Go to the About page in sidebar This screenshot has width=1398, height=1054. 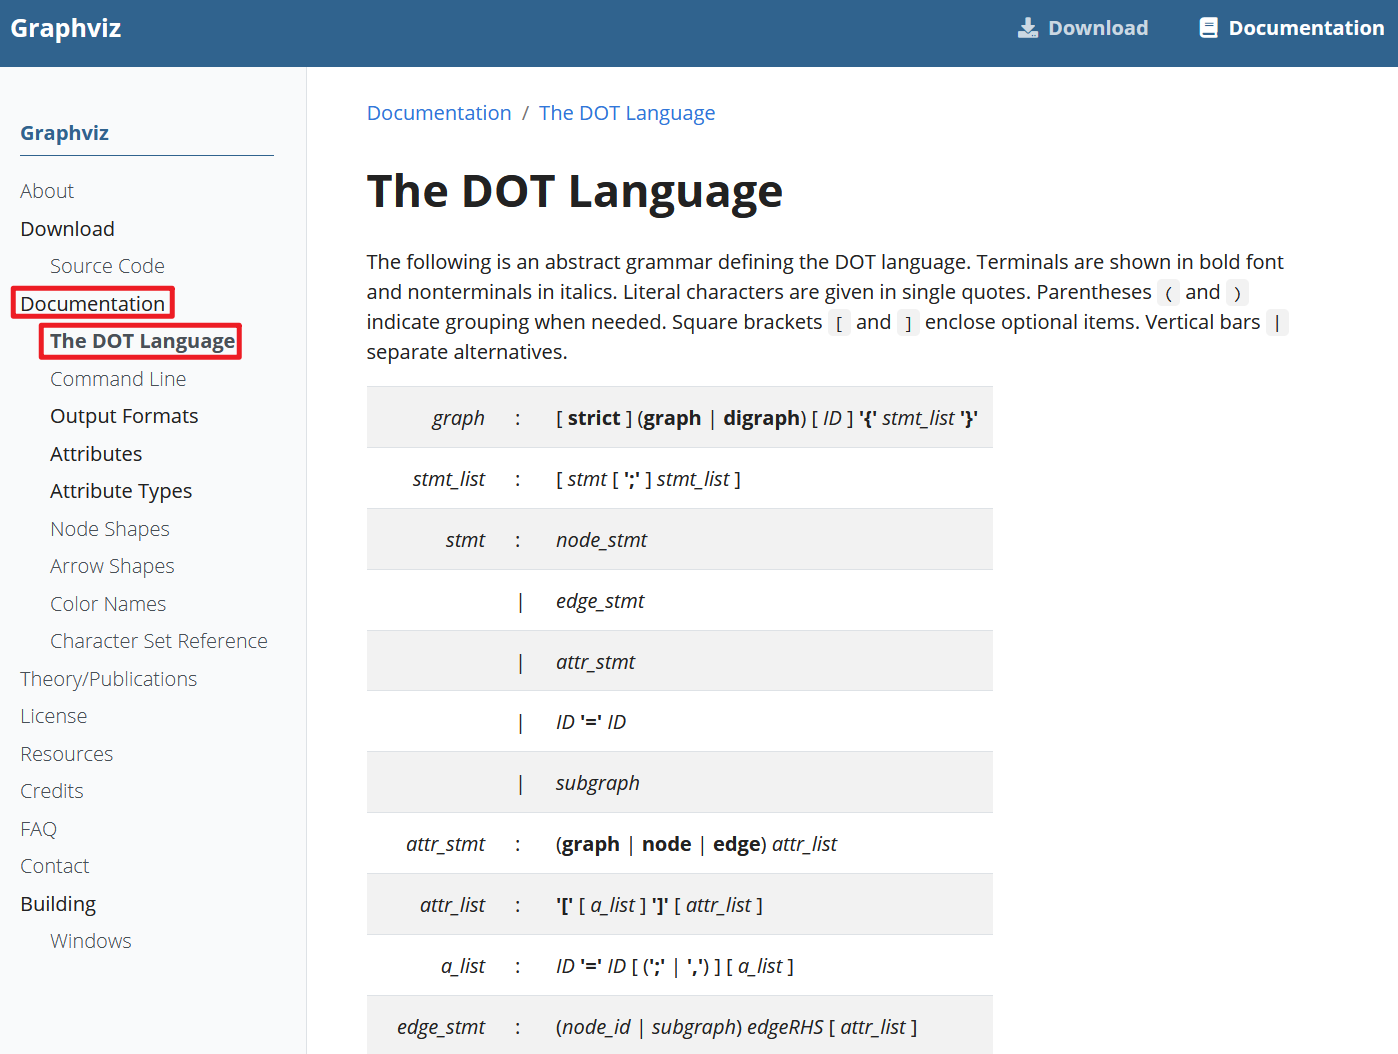47,191
